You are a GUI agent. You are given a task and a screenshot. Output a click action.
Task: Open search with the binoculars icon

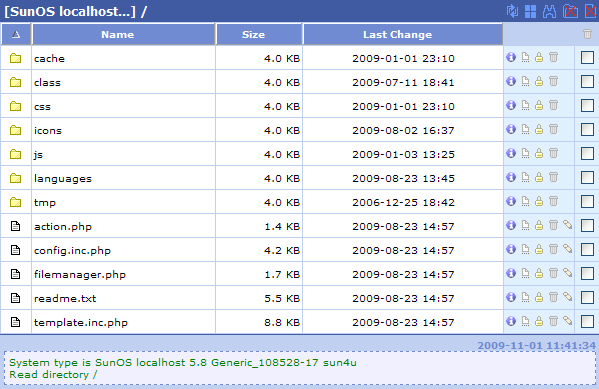[549, 11]
